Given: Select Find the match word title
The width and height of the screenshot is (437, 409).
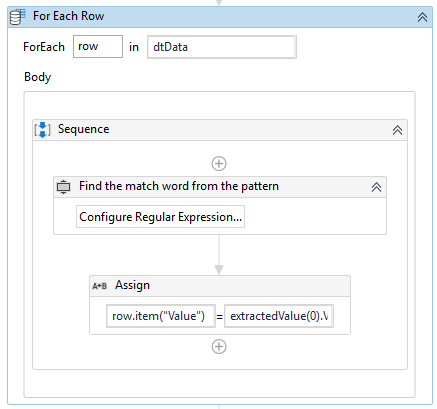Looking at the screenshot, I should 179,186.
